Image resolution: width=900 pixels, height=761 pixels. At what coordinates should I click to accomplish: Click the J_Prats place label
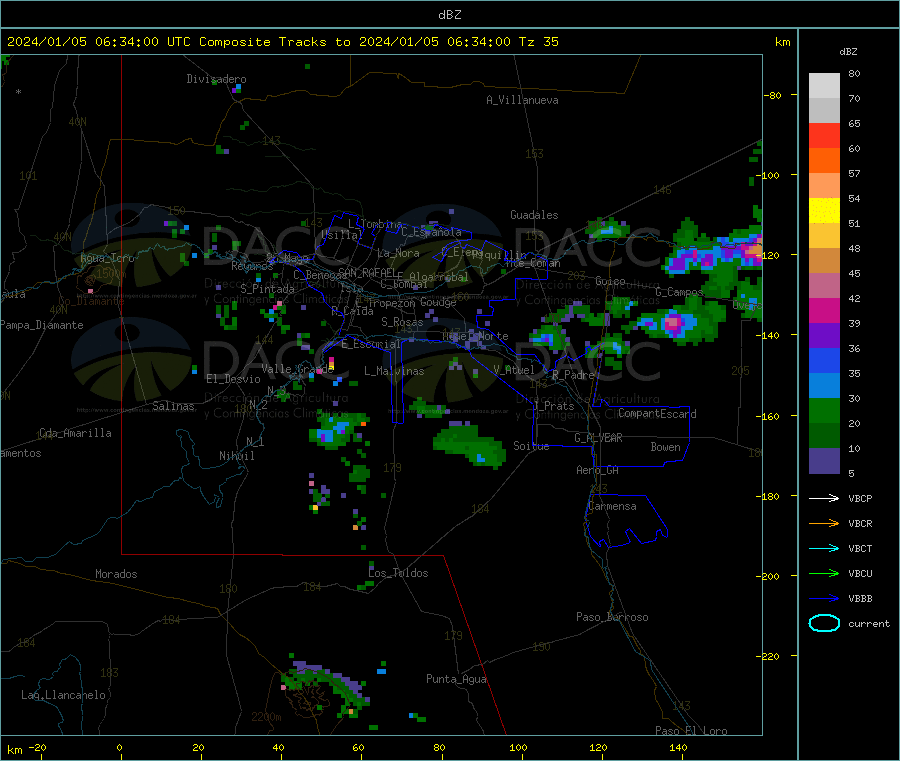point(554,406)
